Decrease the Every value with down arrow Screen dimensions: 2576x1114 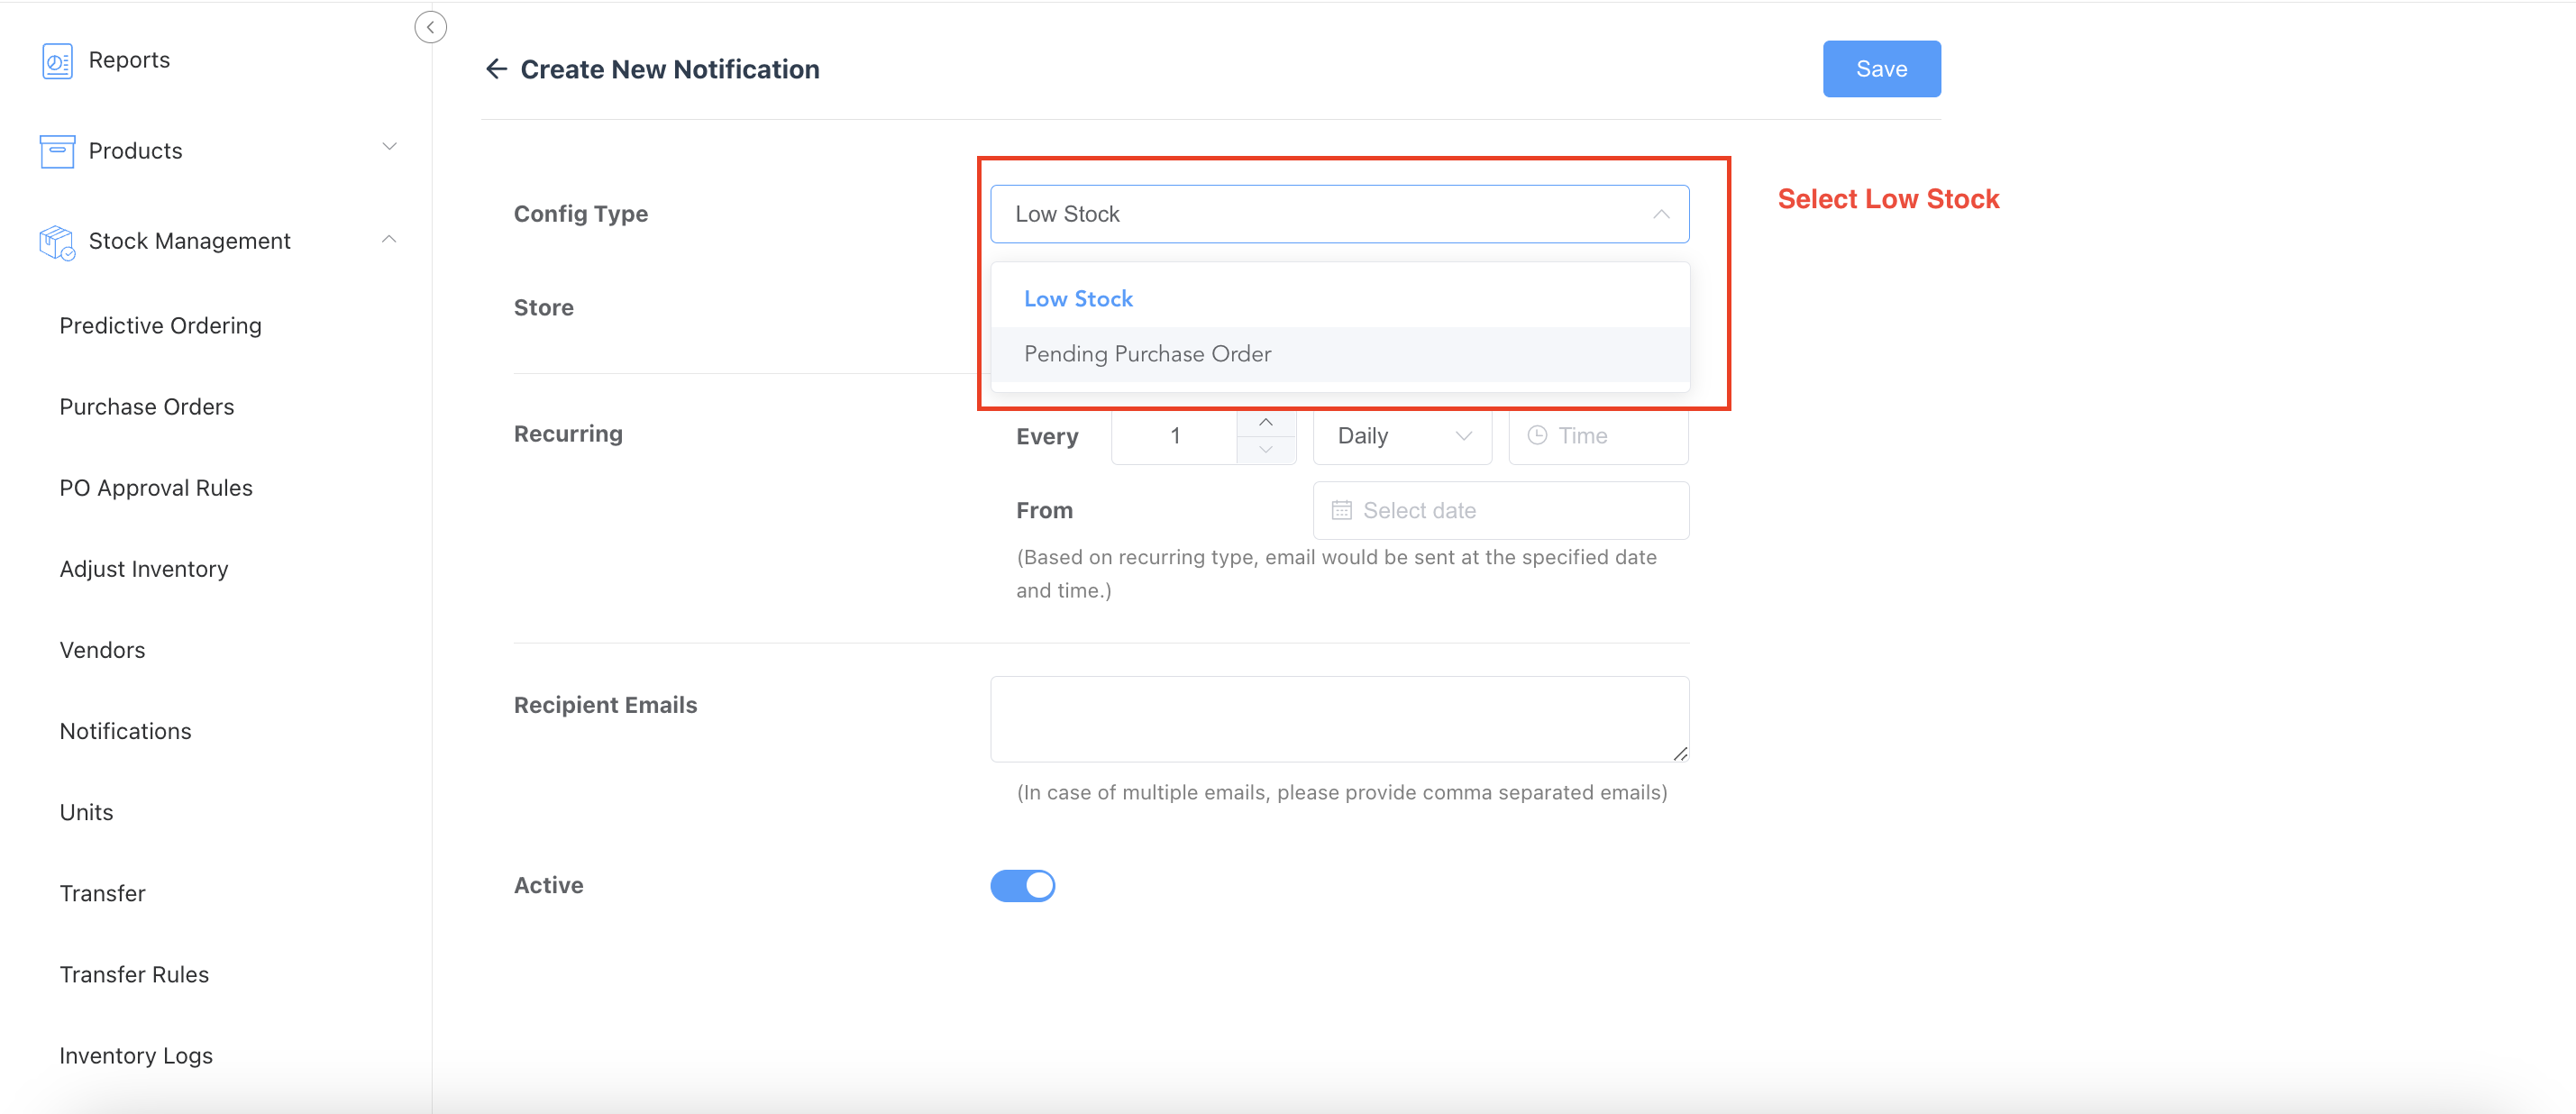point(1265,450)
